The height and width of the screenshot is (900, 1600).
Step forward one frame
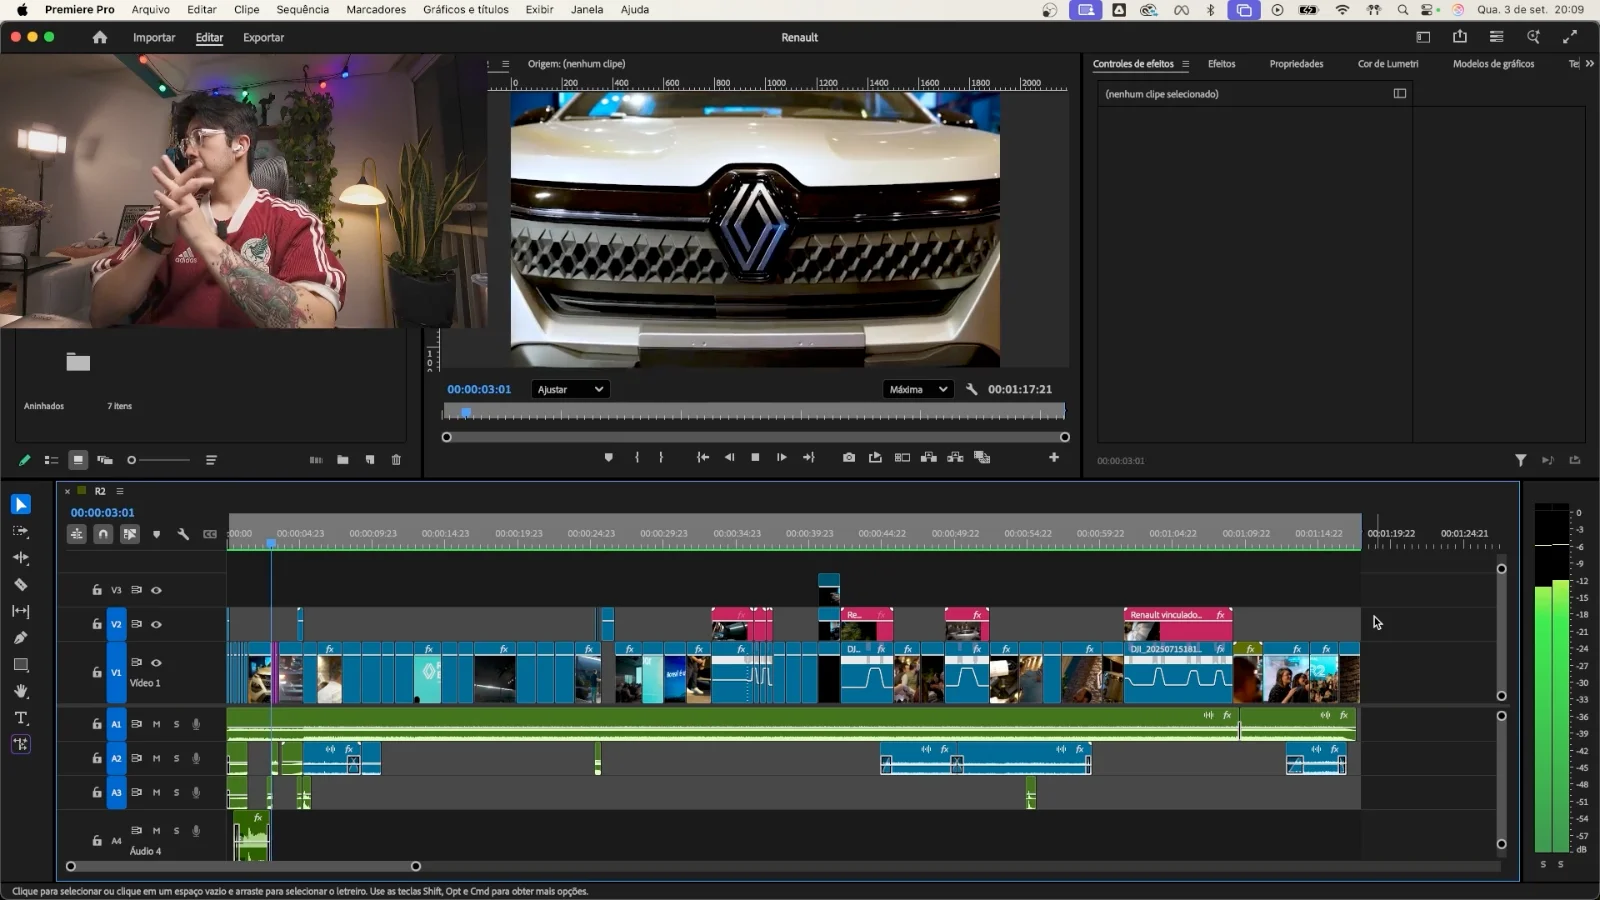coord(782,457)
